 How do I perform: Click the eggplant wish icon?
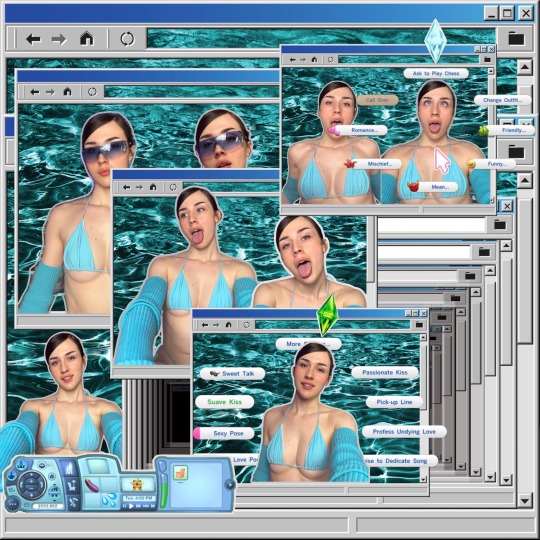tap(92, 485)
